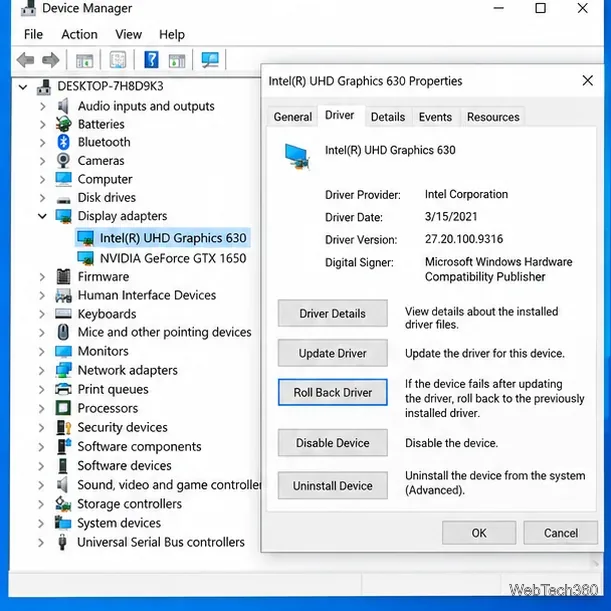This screenshot has height=611, width=611.
Task: Expand the Monitors category arrow
Action: click(41, 351)
